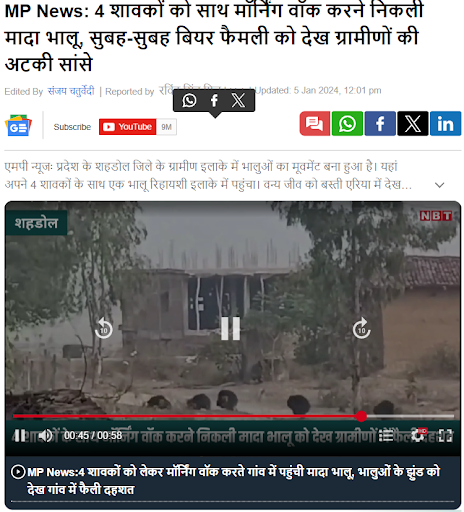Open Google News follow icon
Screen dimensions: 464x512
pyautogui.click(x=18, y=126)
